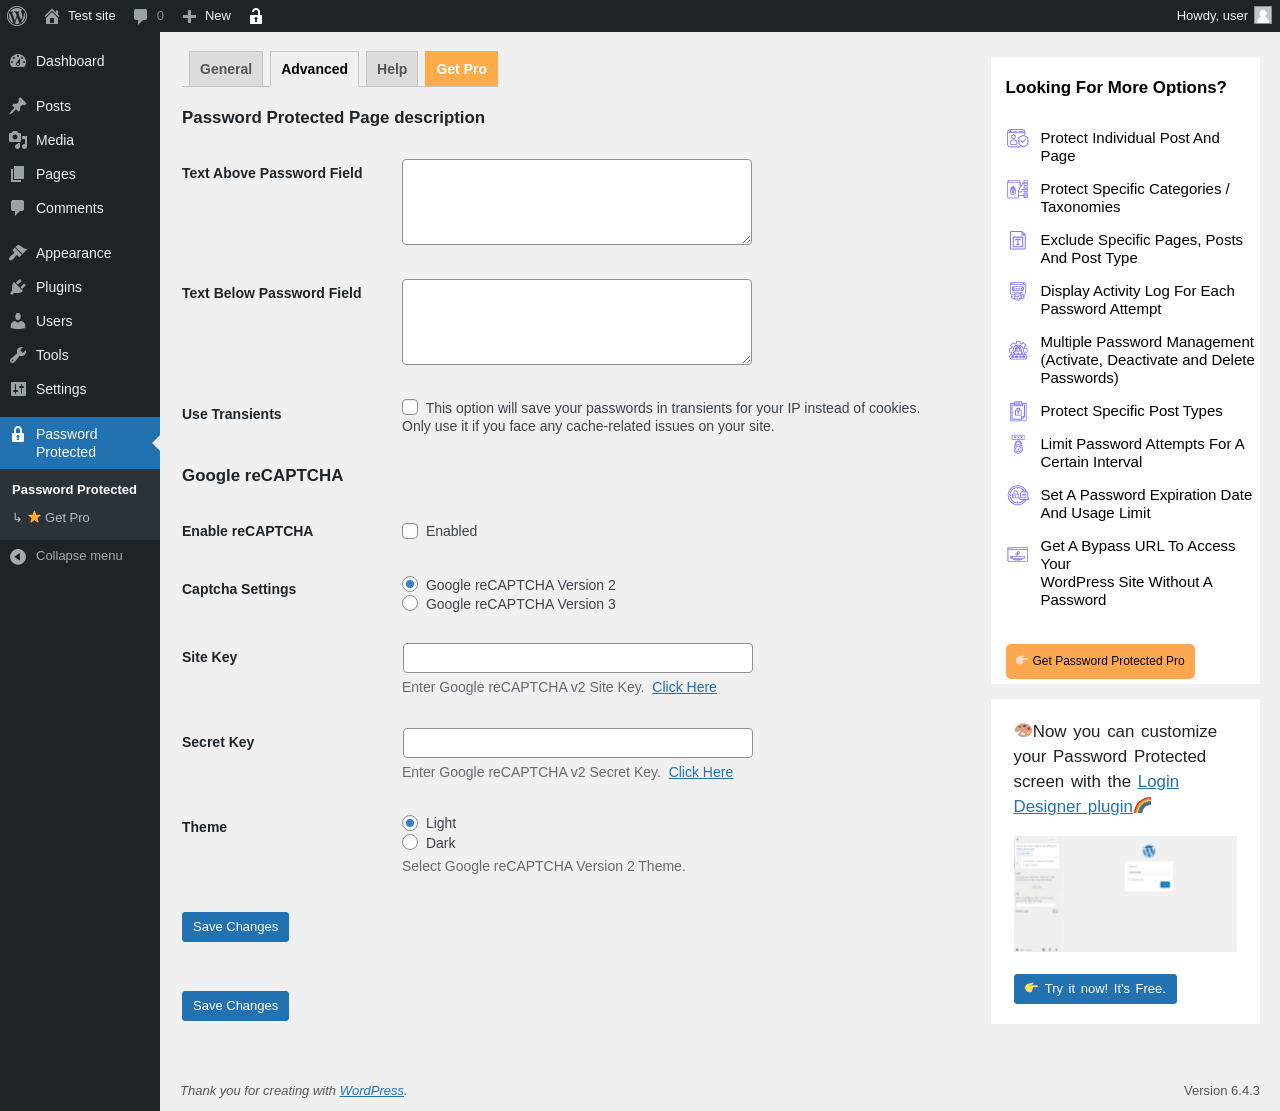
Task: Open the Click Here link for Site Key
Action: pos(684,687)
